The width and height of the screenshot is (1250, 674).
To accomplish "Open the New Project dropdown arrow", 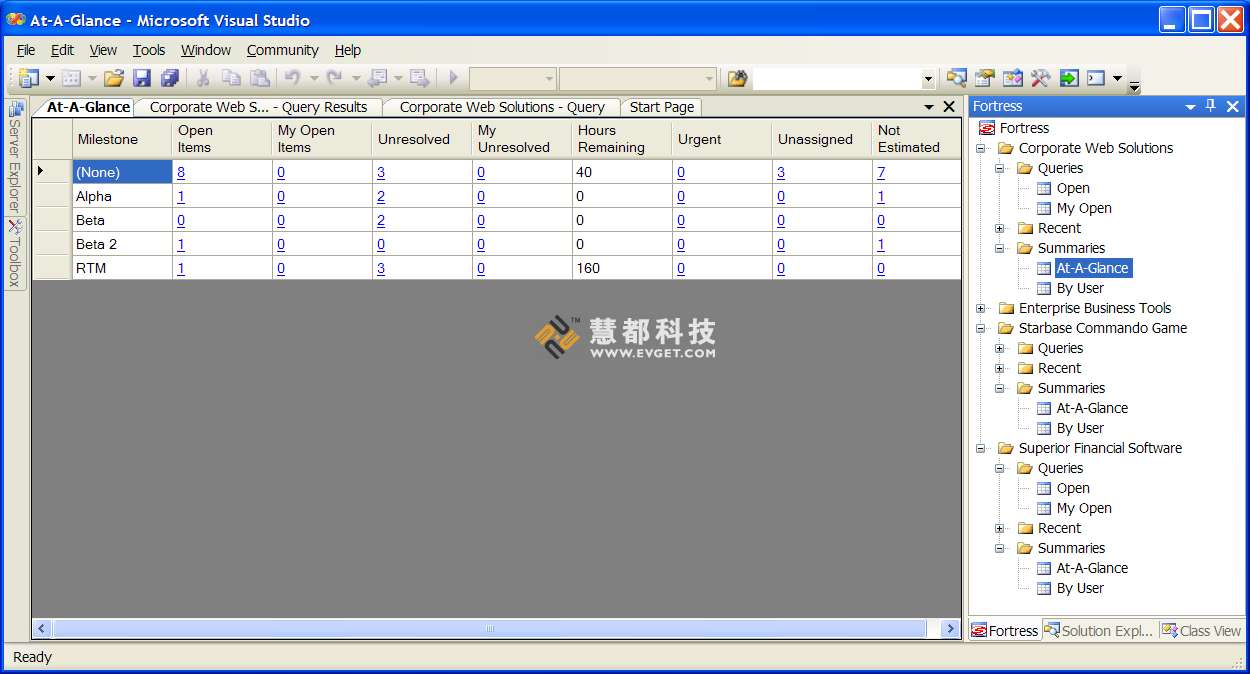I will tap(50, 78).
